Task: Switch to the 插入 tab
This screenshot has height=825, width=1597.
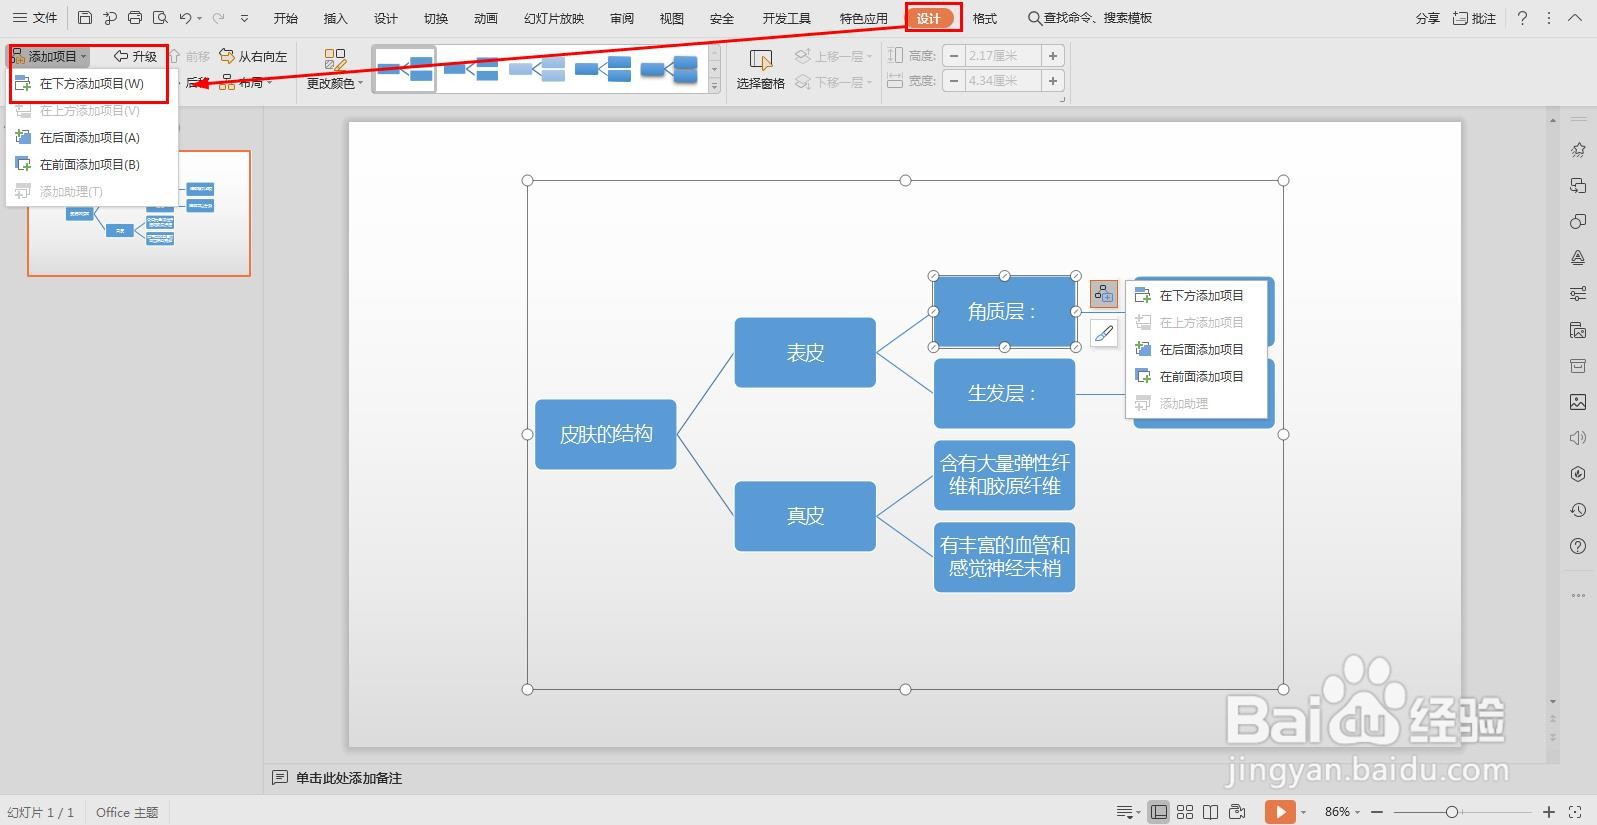Action: click(x=336, y=18)
